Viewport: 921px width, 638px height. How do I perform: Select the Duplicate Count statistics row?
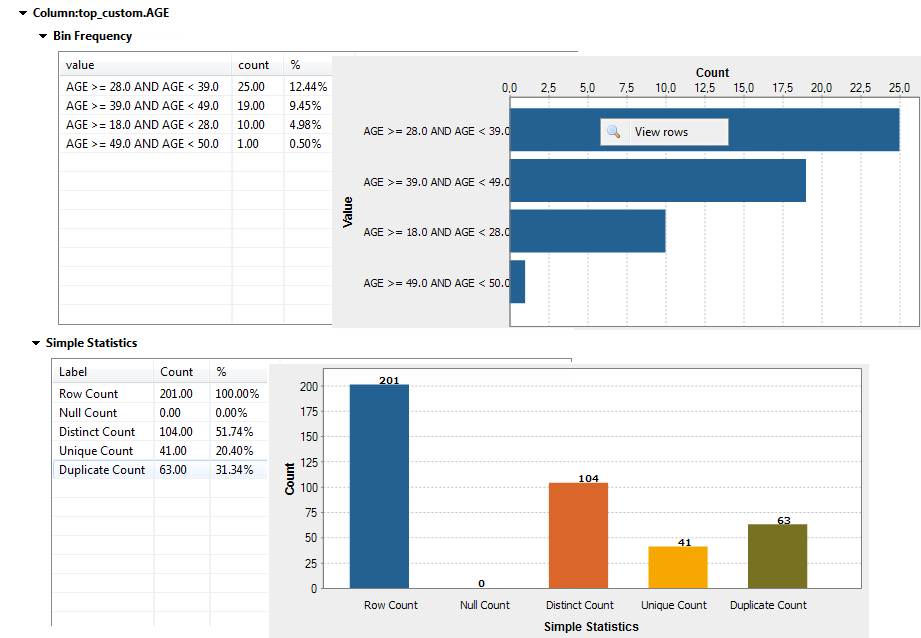pyautogui.click(x=103, y=470)
